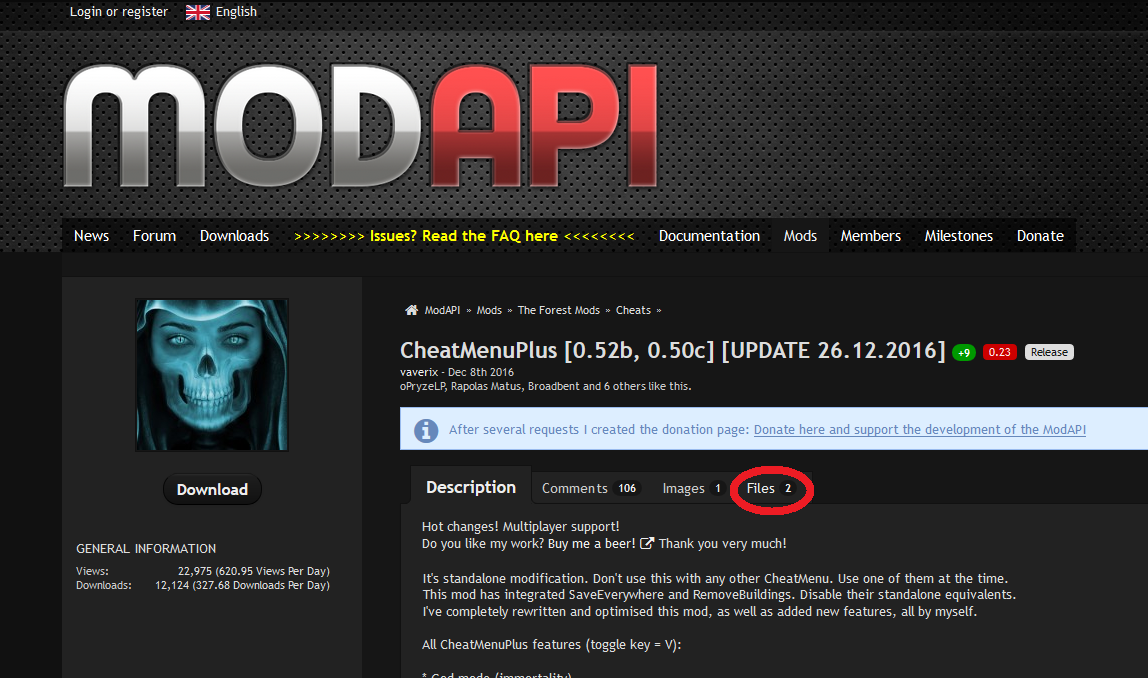Screen dimensions: 1148x678
Task: Open the skull mod thumbnail image
Action: coord(212,375)
